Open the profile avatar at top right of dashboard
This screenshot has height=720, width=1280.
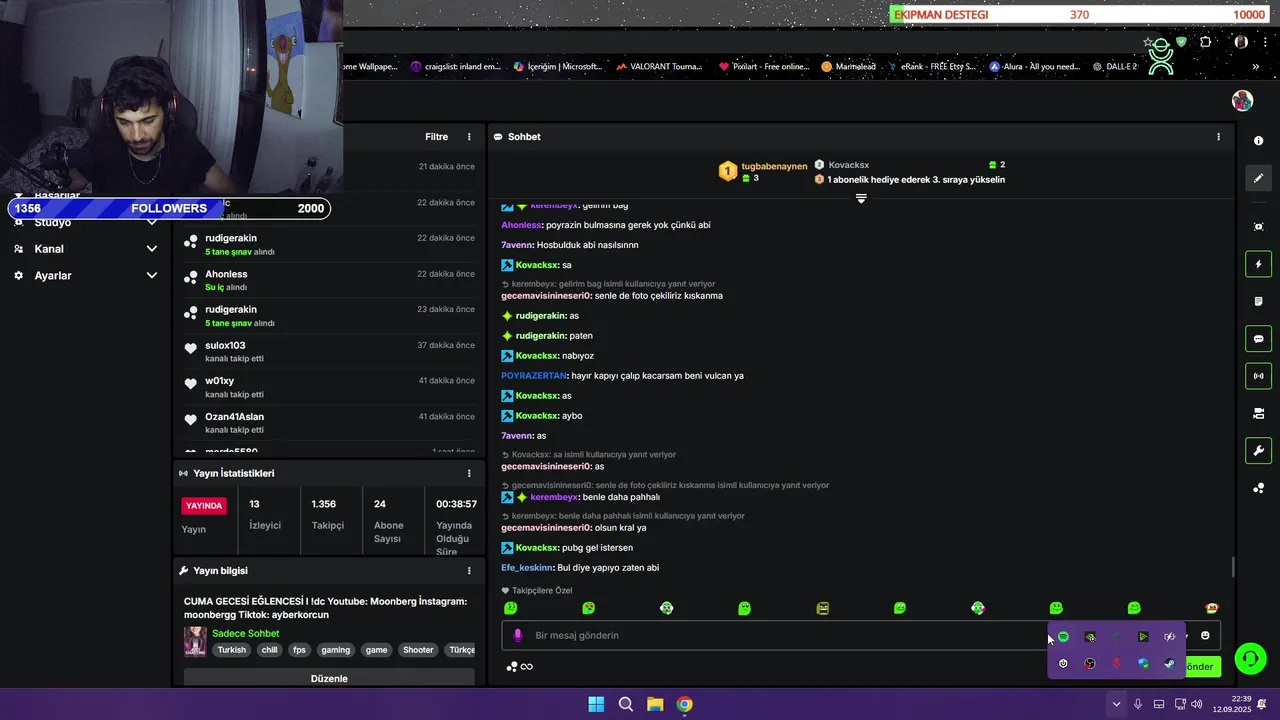1242,101
